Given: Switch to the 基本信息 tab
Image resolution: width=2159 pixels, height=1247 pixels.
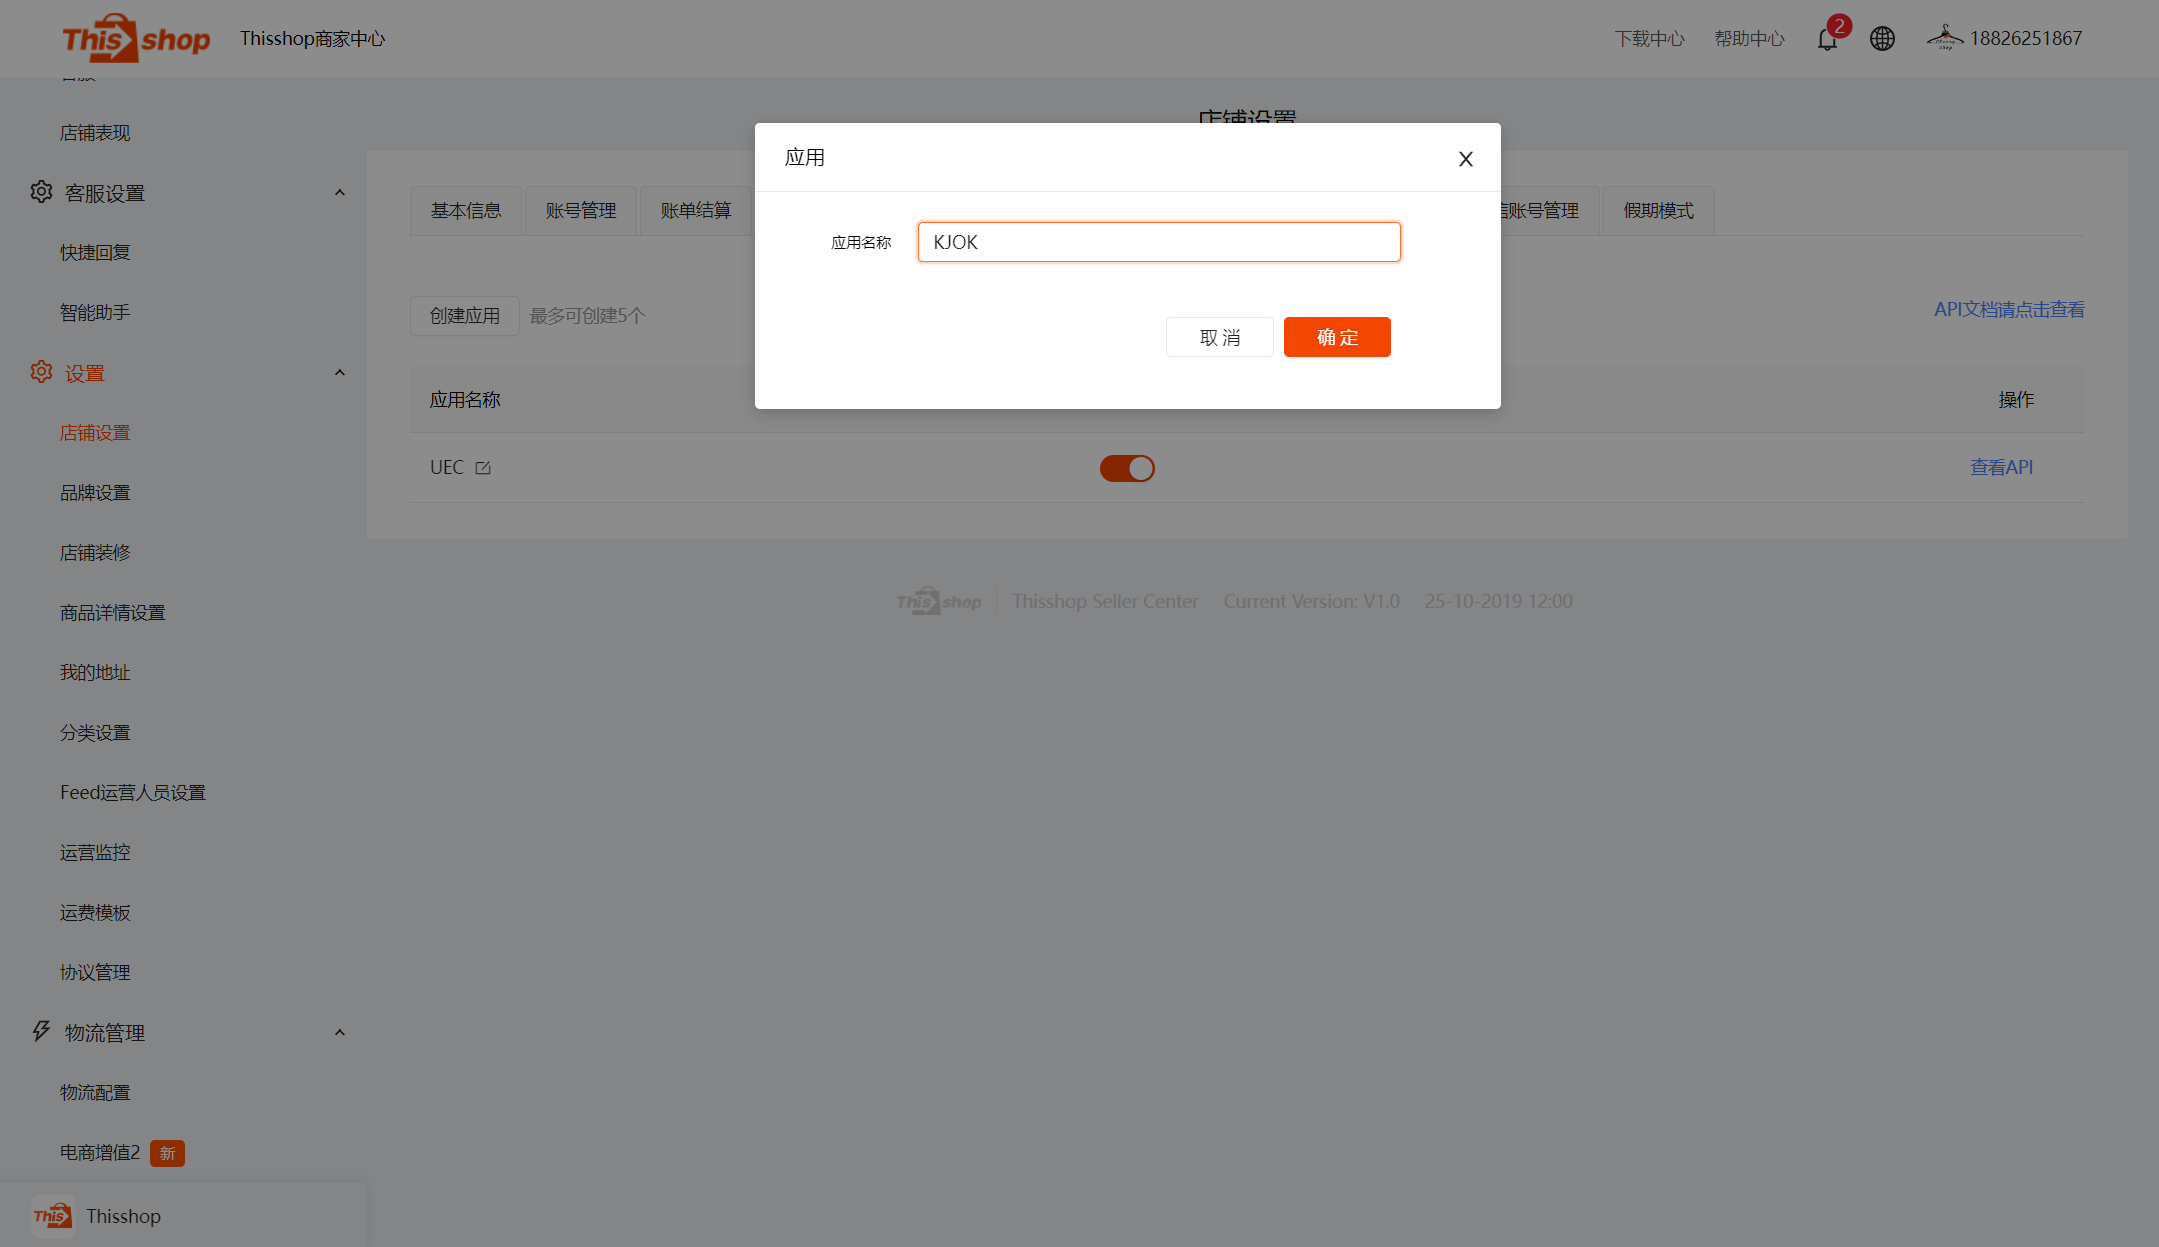Looking at the screenshot, I should (466, 211).
